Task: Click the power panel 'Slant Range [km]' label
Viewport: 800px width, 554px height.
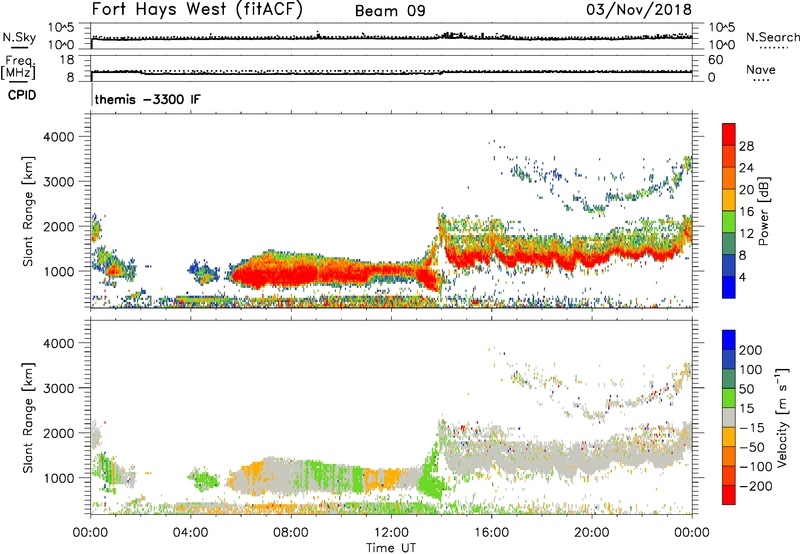Action: (x=28, y=211)
